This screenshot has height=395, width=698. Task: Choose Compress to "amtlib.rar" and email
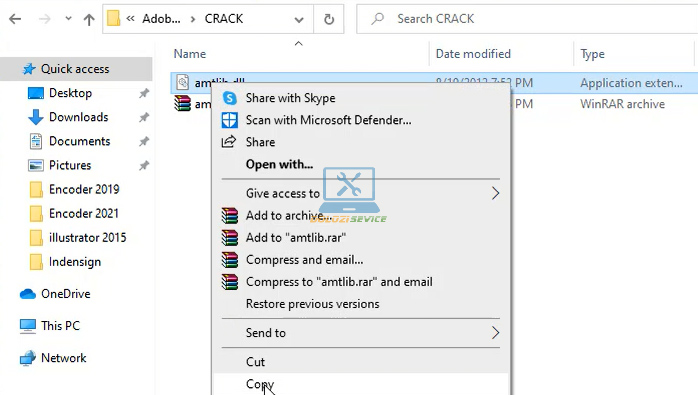tap(339, 282)
